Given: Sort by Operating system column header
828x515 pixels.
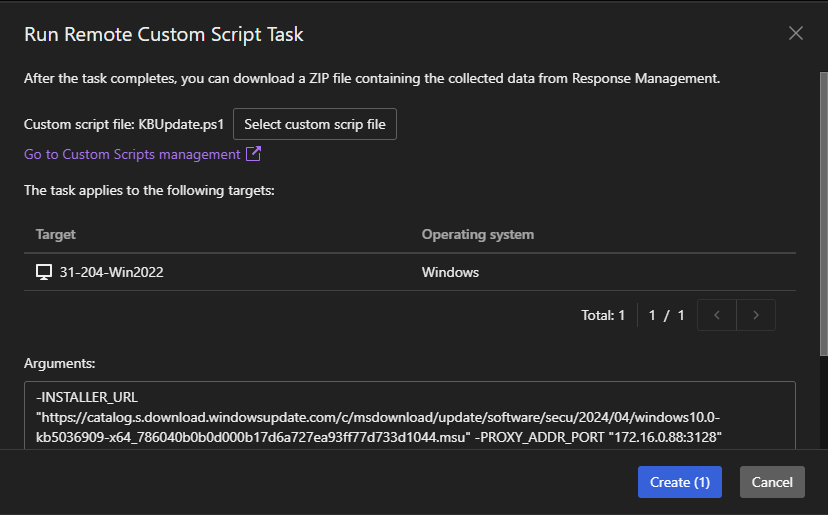Looking at the screenshot, I should (x=477, y=234).
